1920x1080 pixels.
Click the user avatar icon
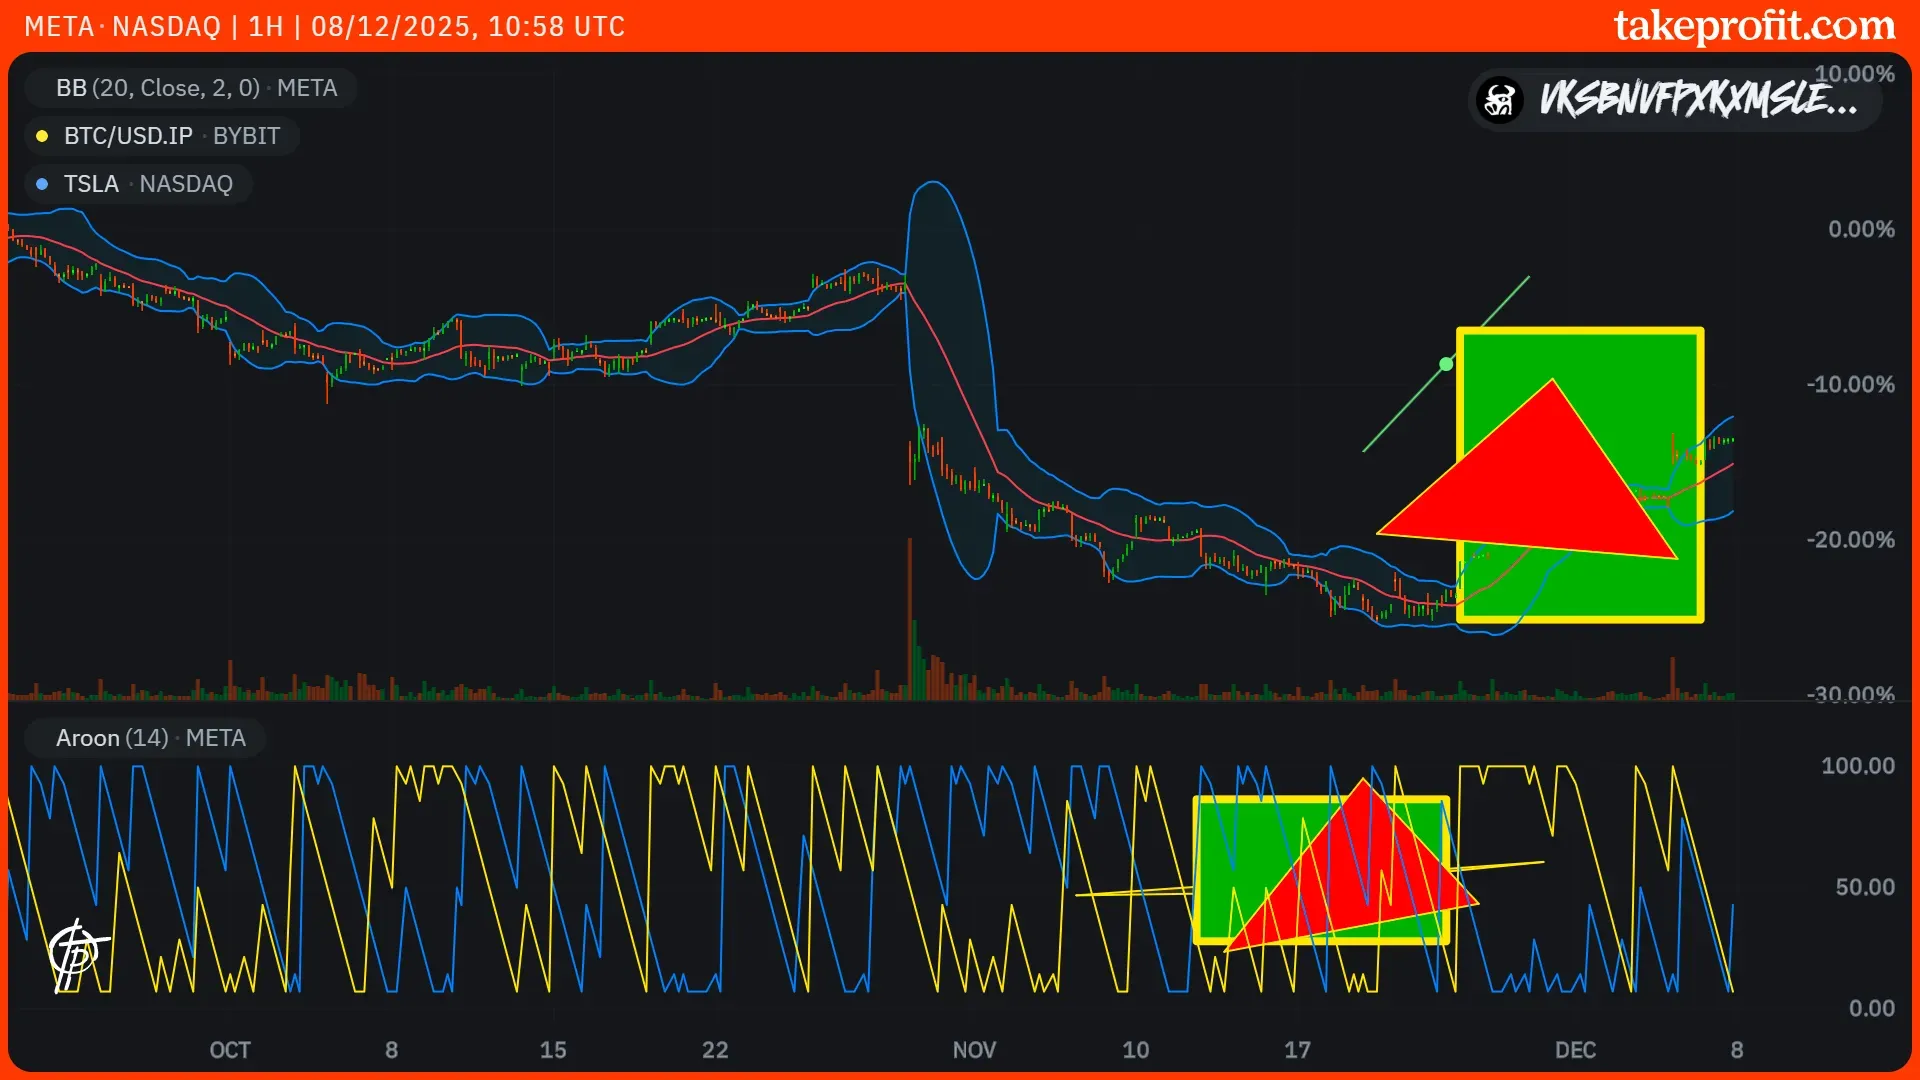1500,100
